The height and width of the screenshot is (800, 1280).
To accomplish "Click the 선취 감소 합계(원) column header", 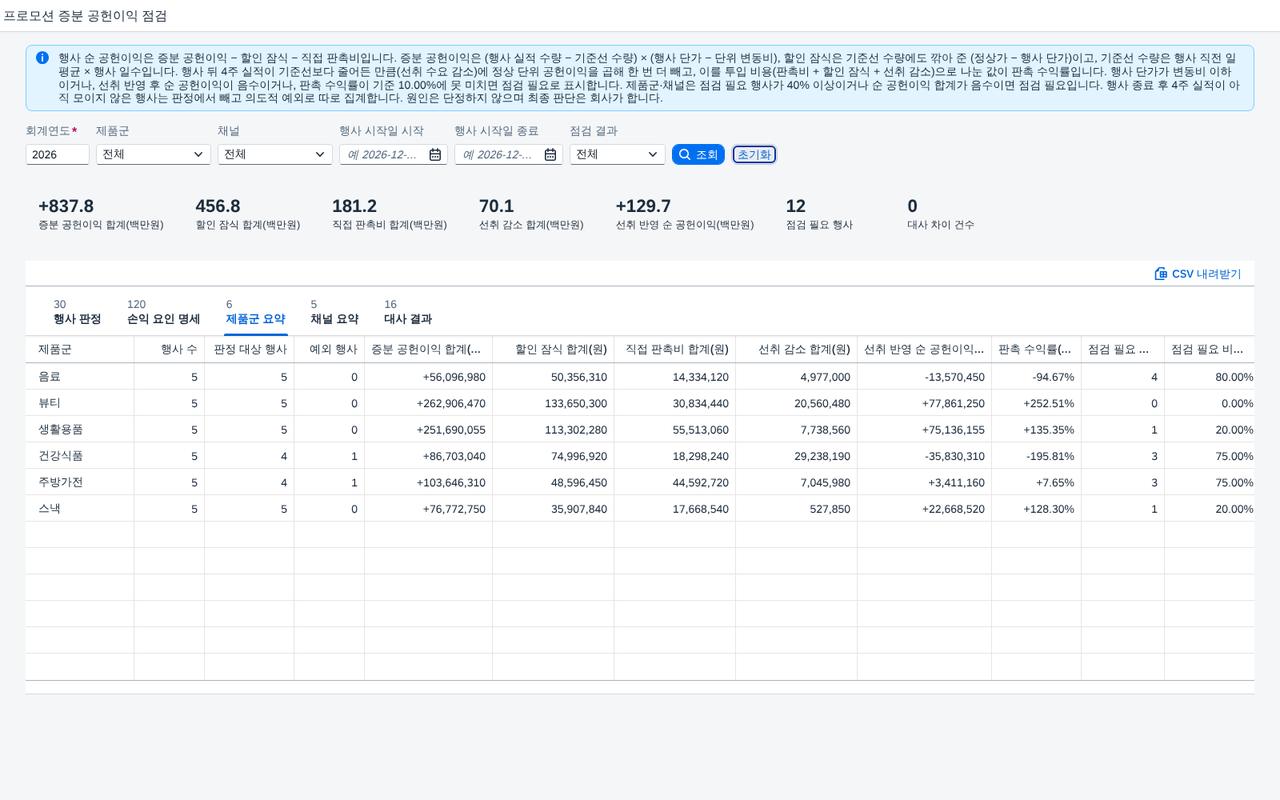I will click(x=797, y=350).
